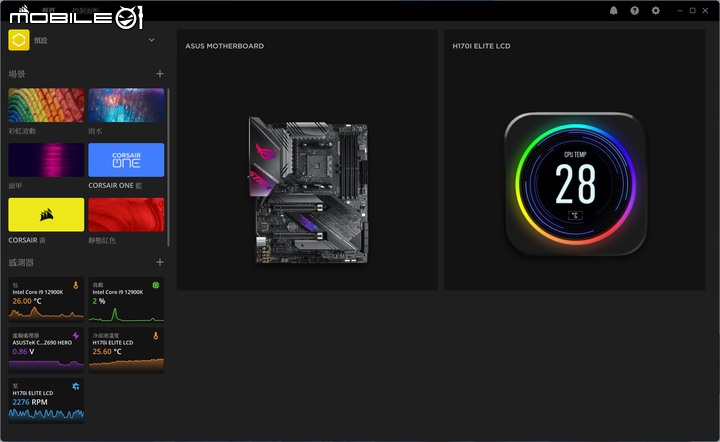Image resolution: width=720 pixels, height=442 pixels.
Task: Select the '0.86 V' voltage value
Action: click(23, 352)
